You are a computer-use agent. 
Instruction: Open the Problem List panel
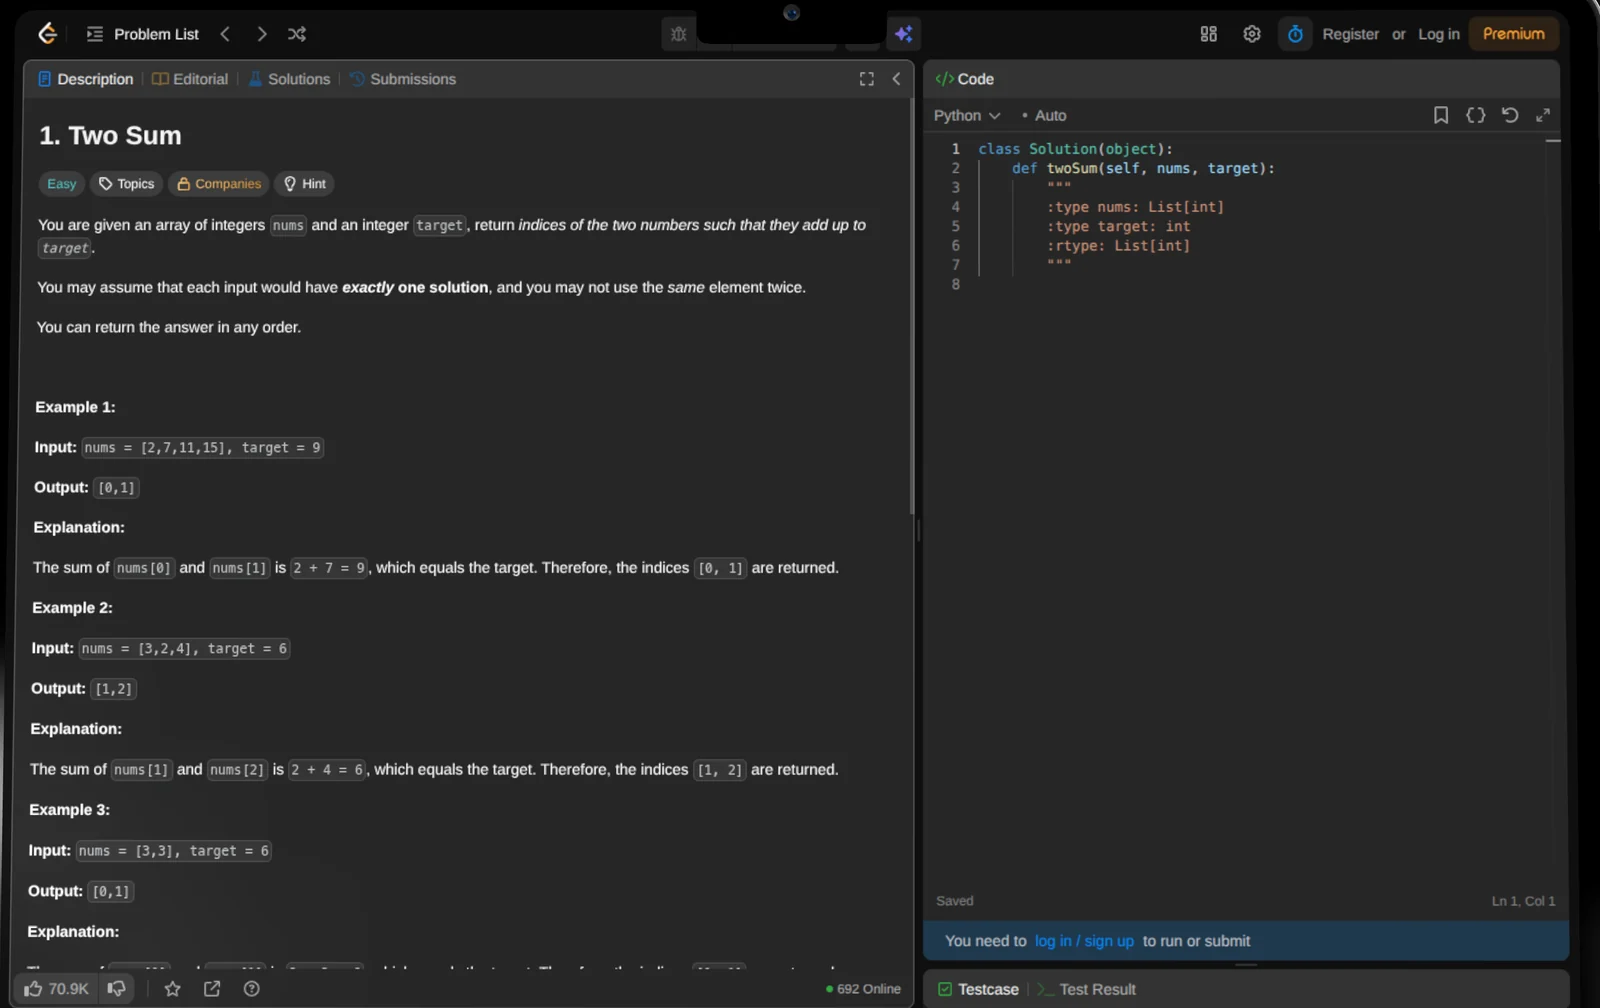[143, 34]
